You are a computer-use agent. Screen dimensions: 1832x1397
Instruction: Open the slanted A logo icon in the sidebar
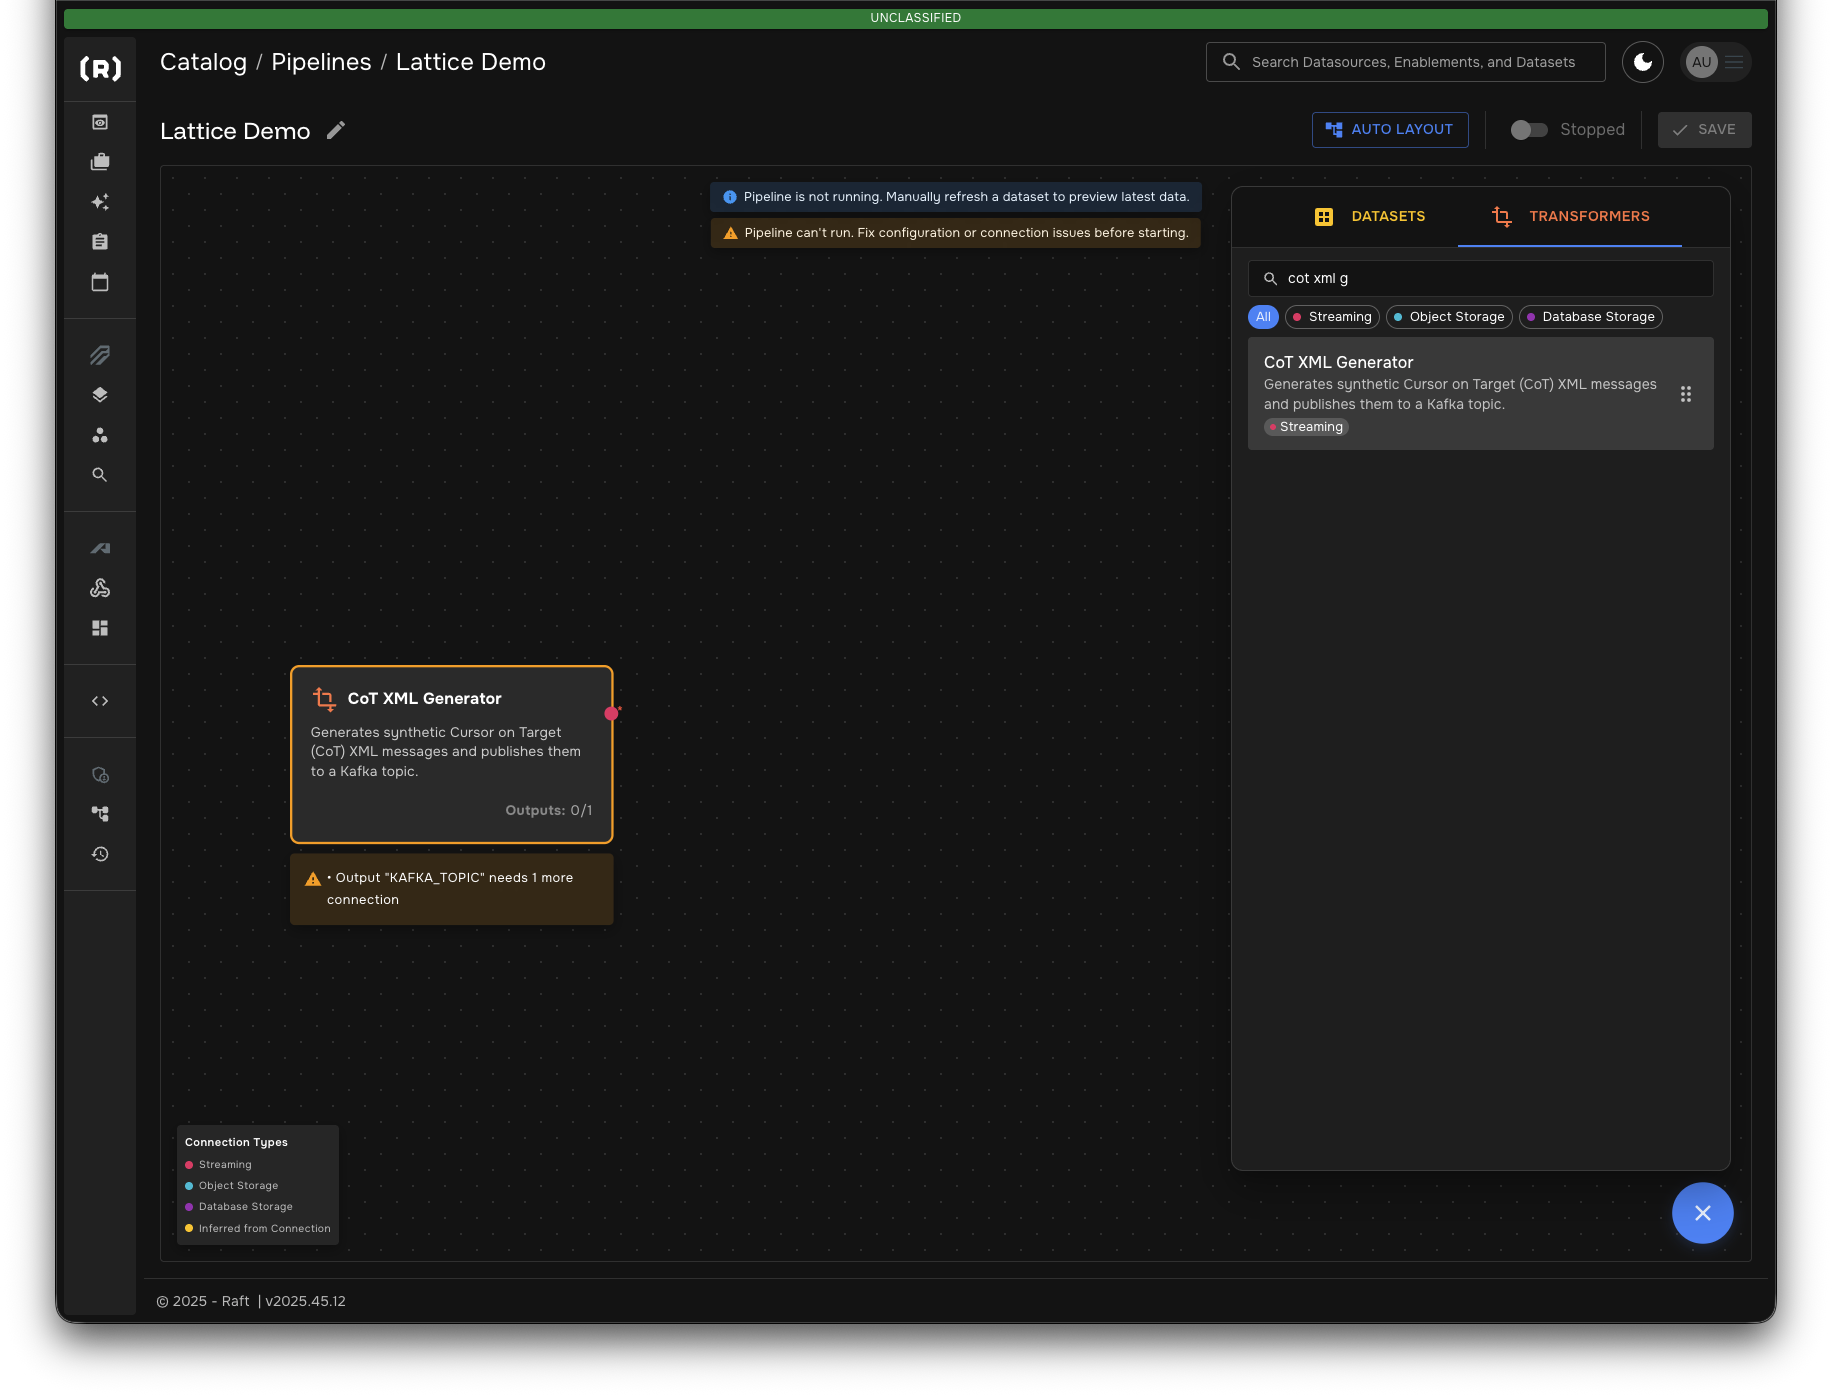(x=100, y=548)
